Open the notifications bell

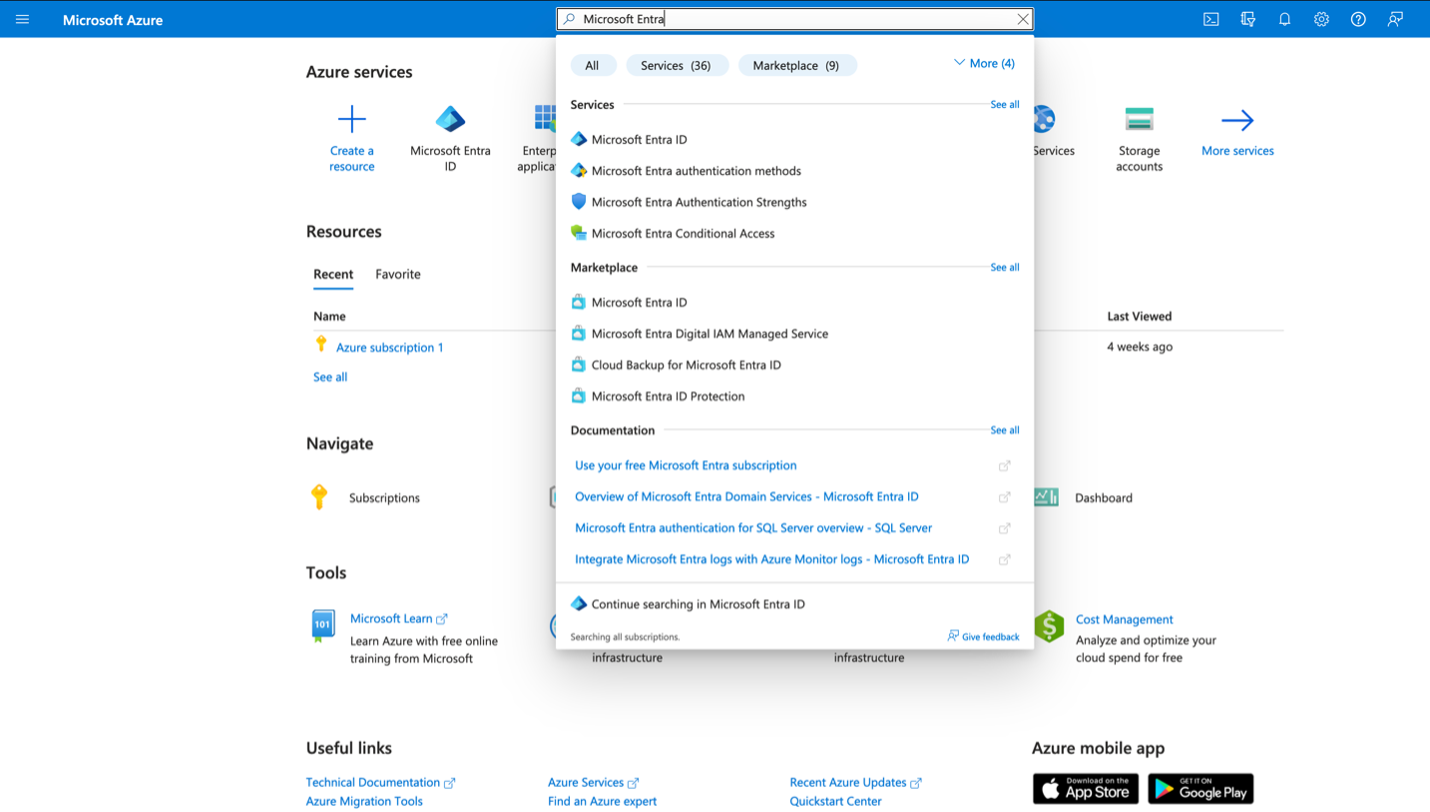(1285, 19)
